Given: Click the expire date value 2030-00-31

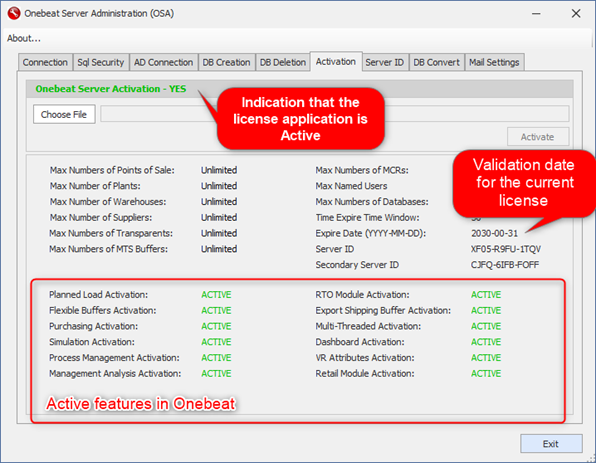Looking at the screenshot, I should tap(495, 233).
